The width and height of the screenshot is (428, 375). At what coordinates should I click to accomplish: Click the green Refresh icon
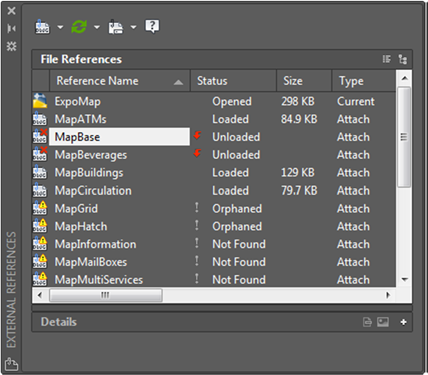[79, 27]
